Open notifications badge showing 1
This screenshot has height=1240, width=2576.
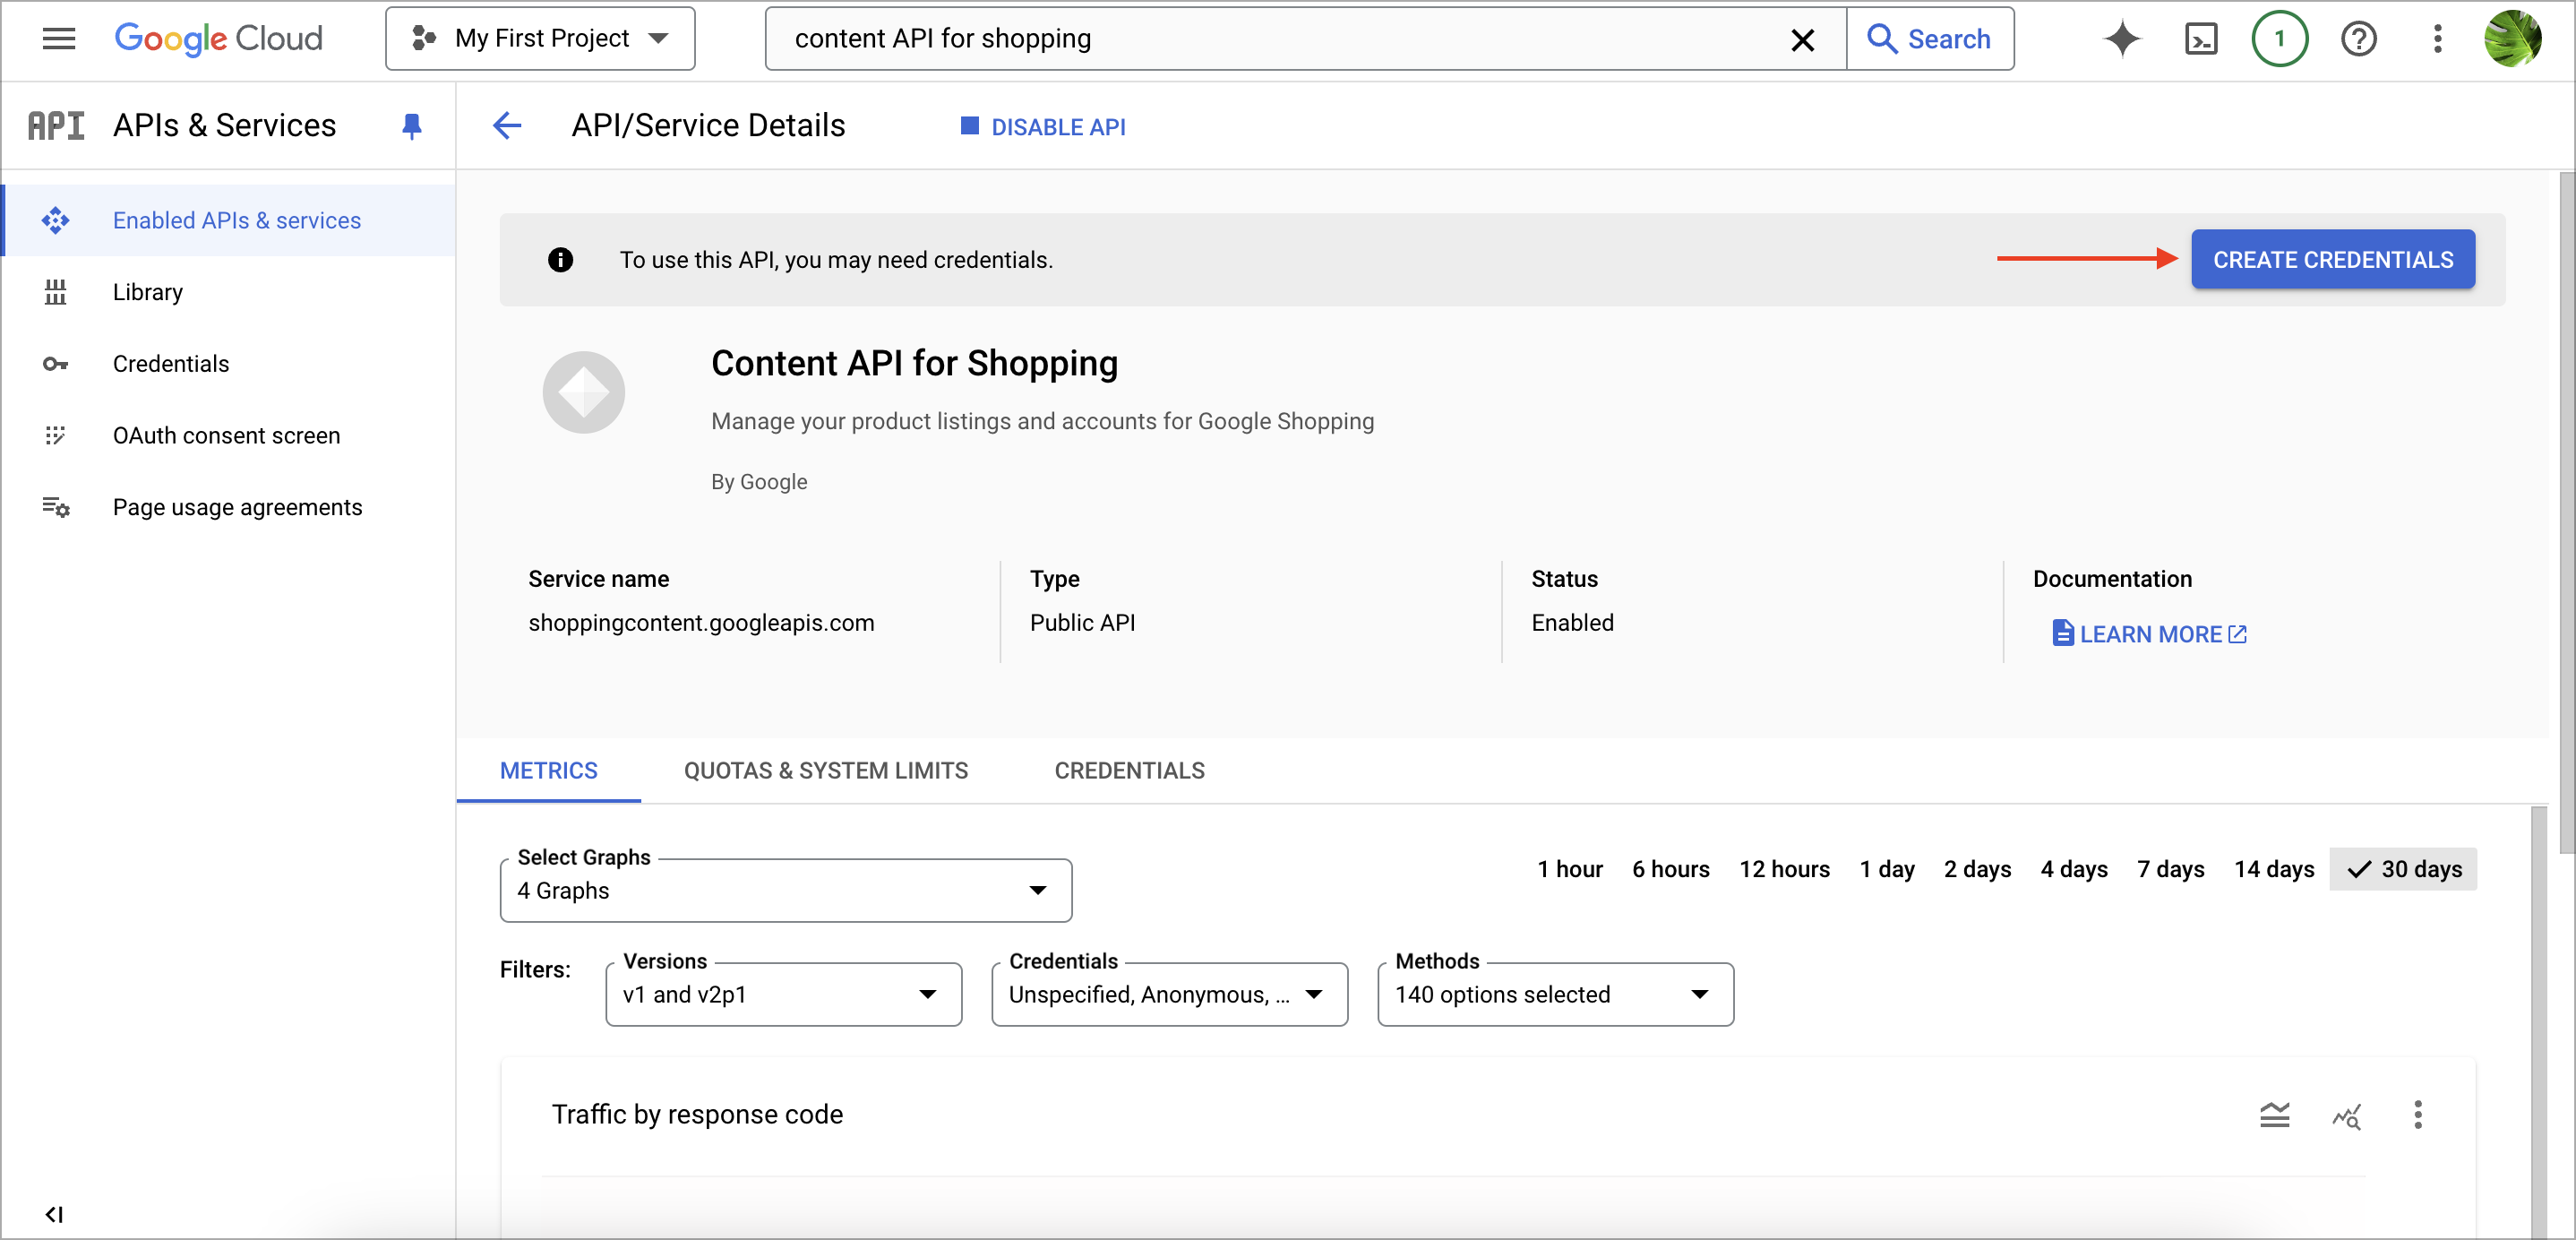pyautogui.click(x=2279, y=39)
